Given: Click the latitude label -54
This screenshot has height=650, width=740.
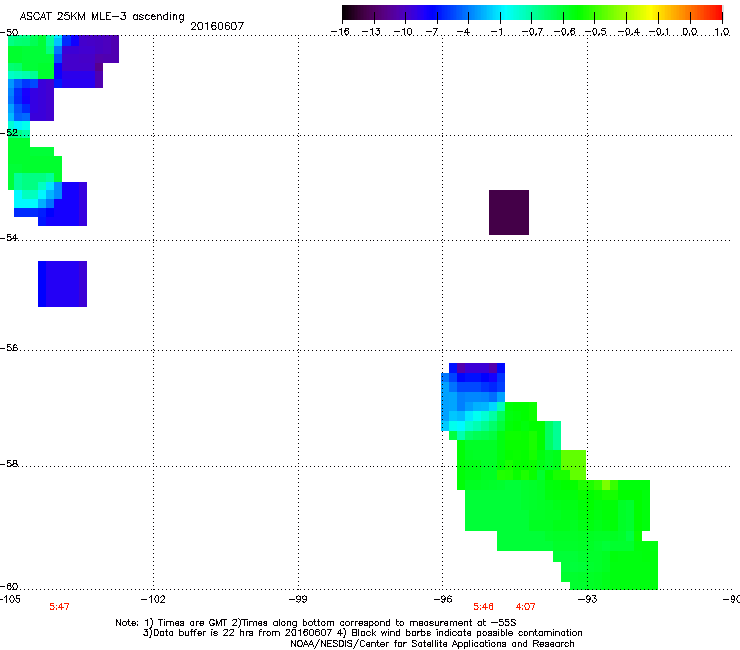Looking at the screenshot, I should point(10,237).
